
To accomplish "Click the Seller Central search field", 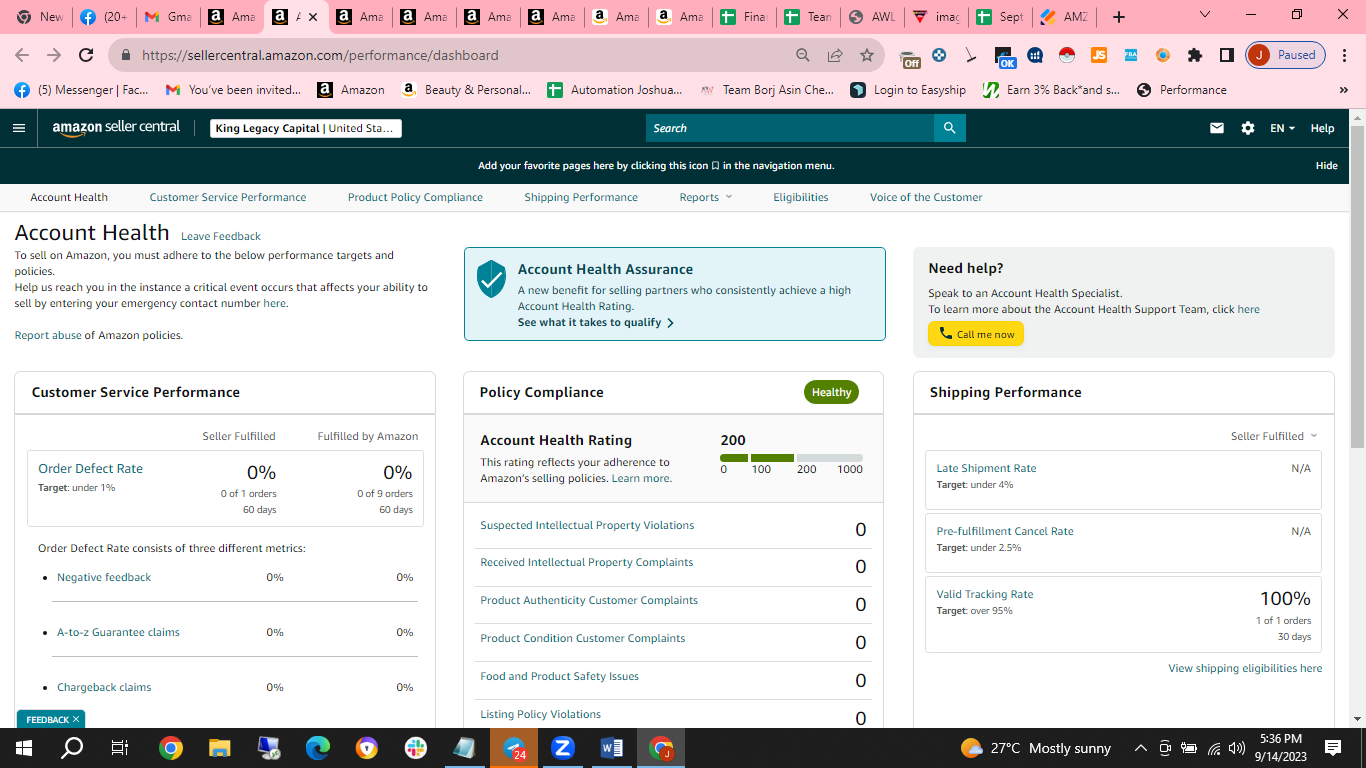I will 790,128.
